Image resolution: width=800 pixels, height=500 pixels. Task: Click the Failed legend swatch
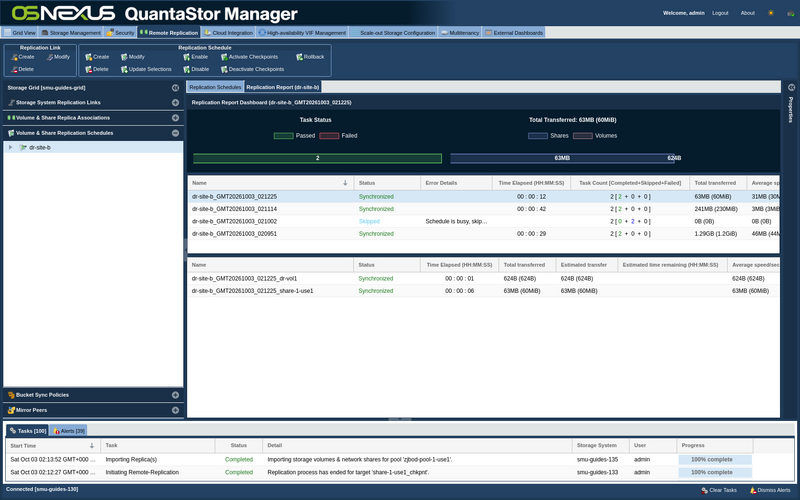click(x=329, y=136)
